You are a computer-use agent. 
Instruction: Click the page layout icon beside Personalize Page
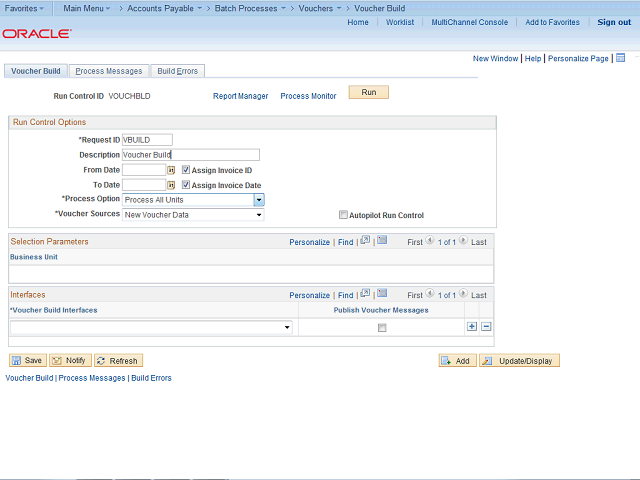coord(620,58)
